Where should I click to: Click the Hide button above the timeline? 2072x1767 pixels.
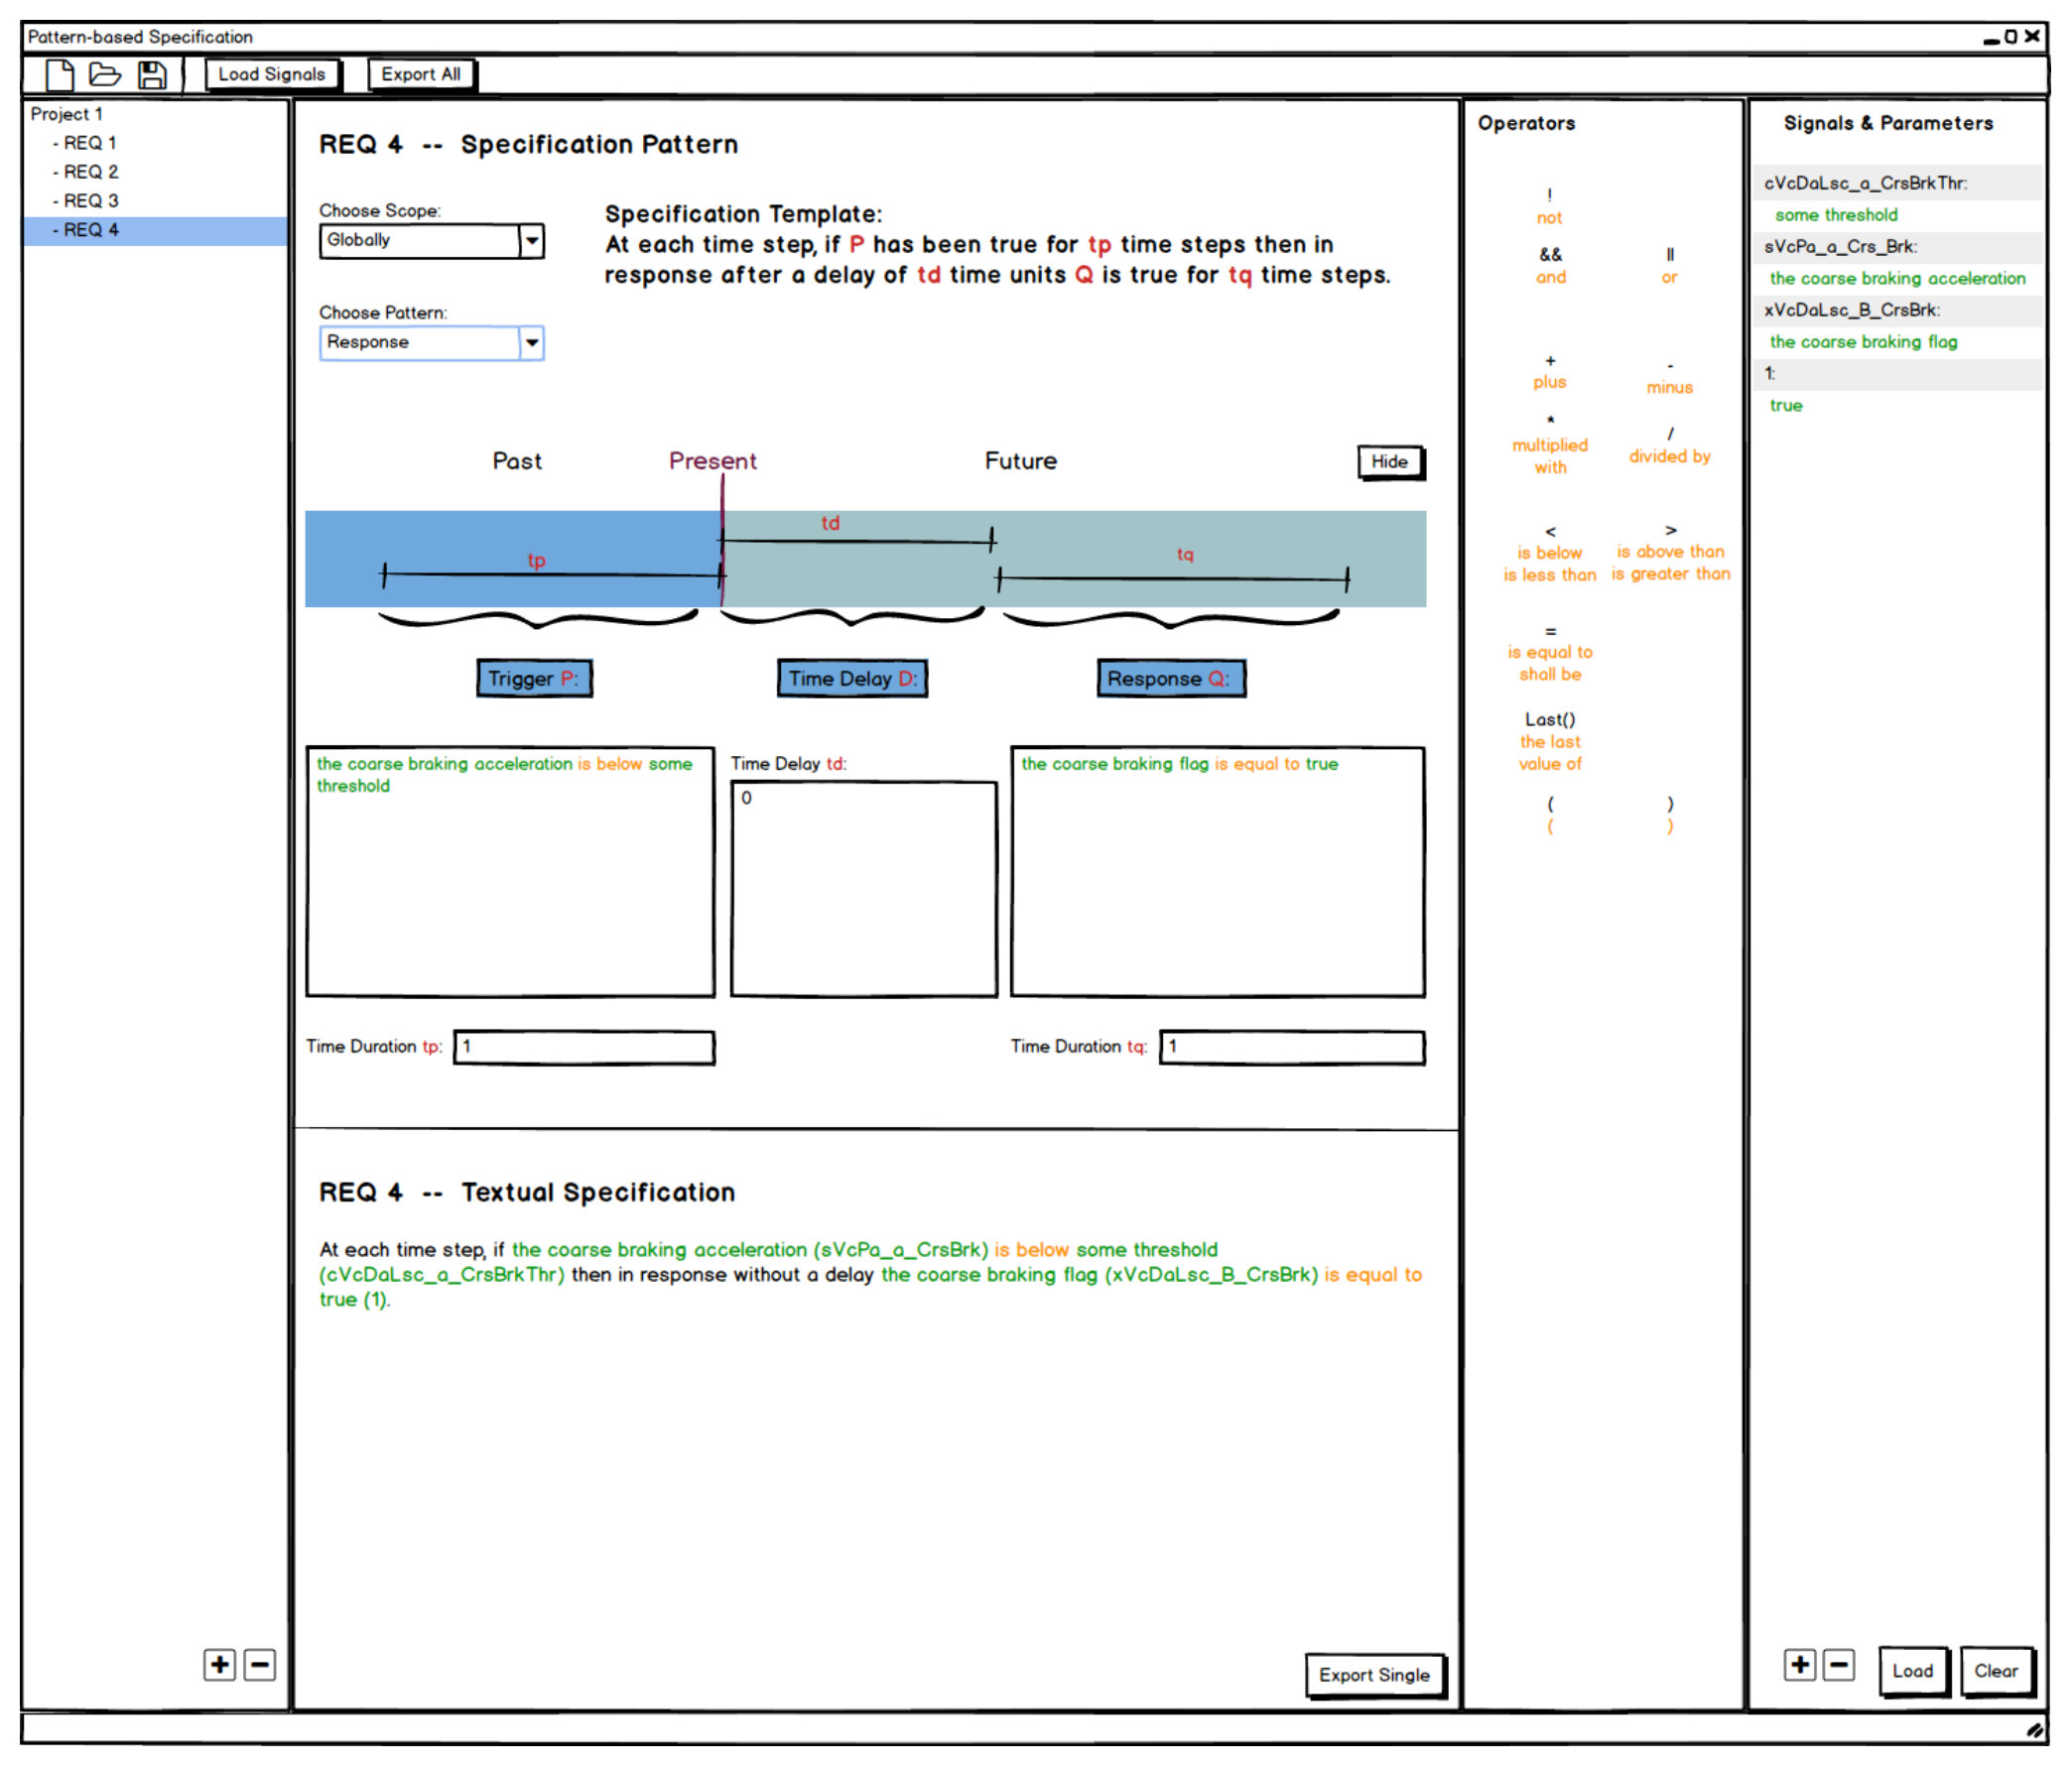tap(1390, 462)
